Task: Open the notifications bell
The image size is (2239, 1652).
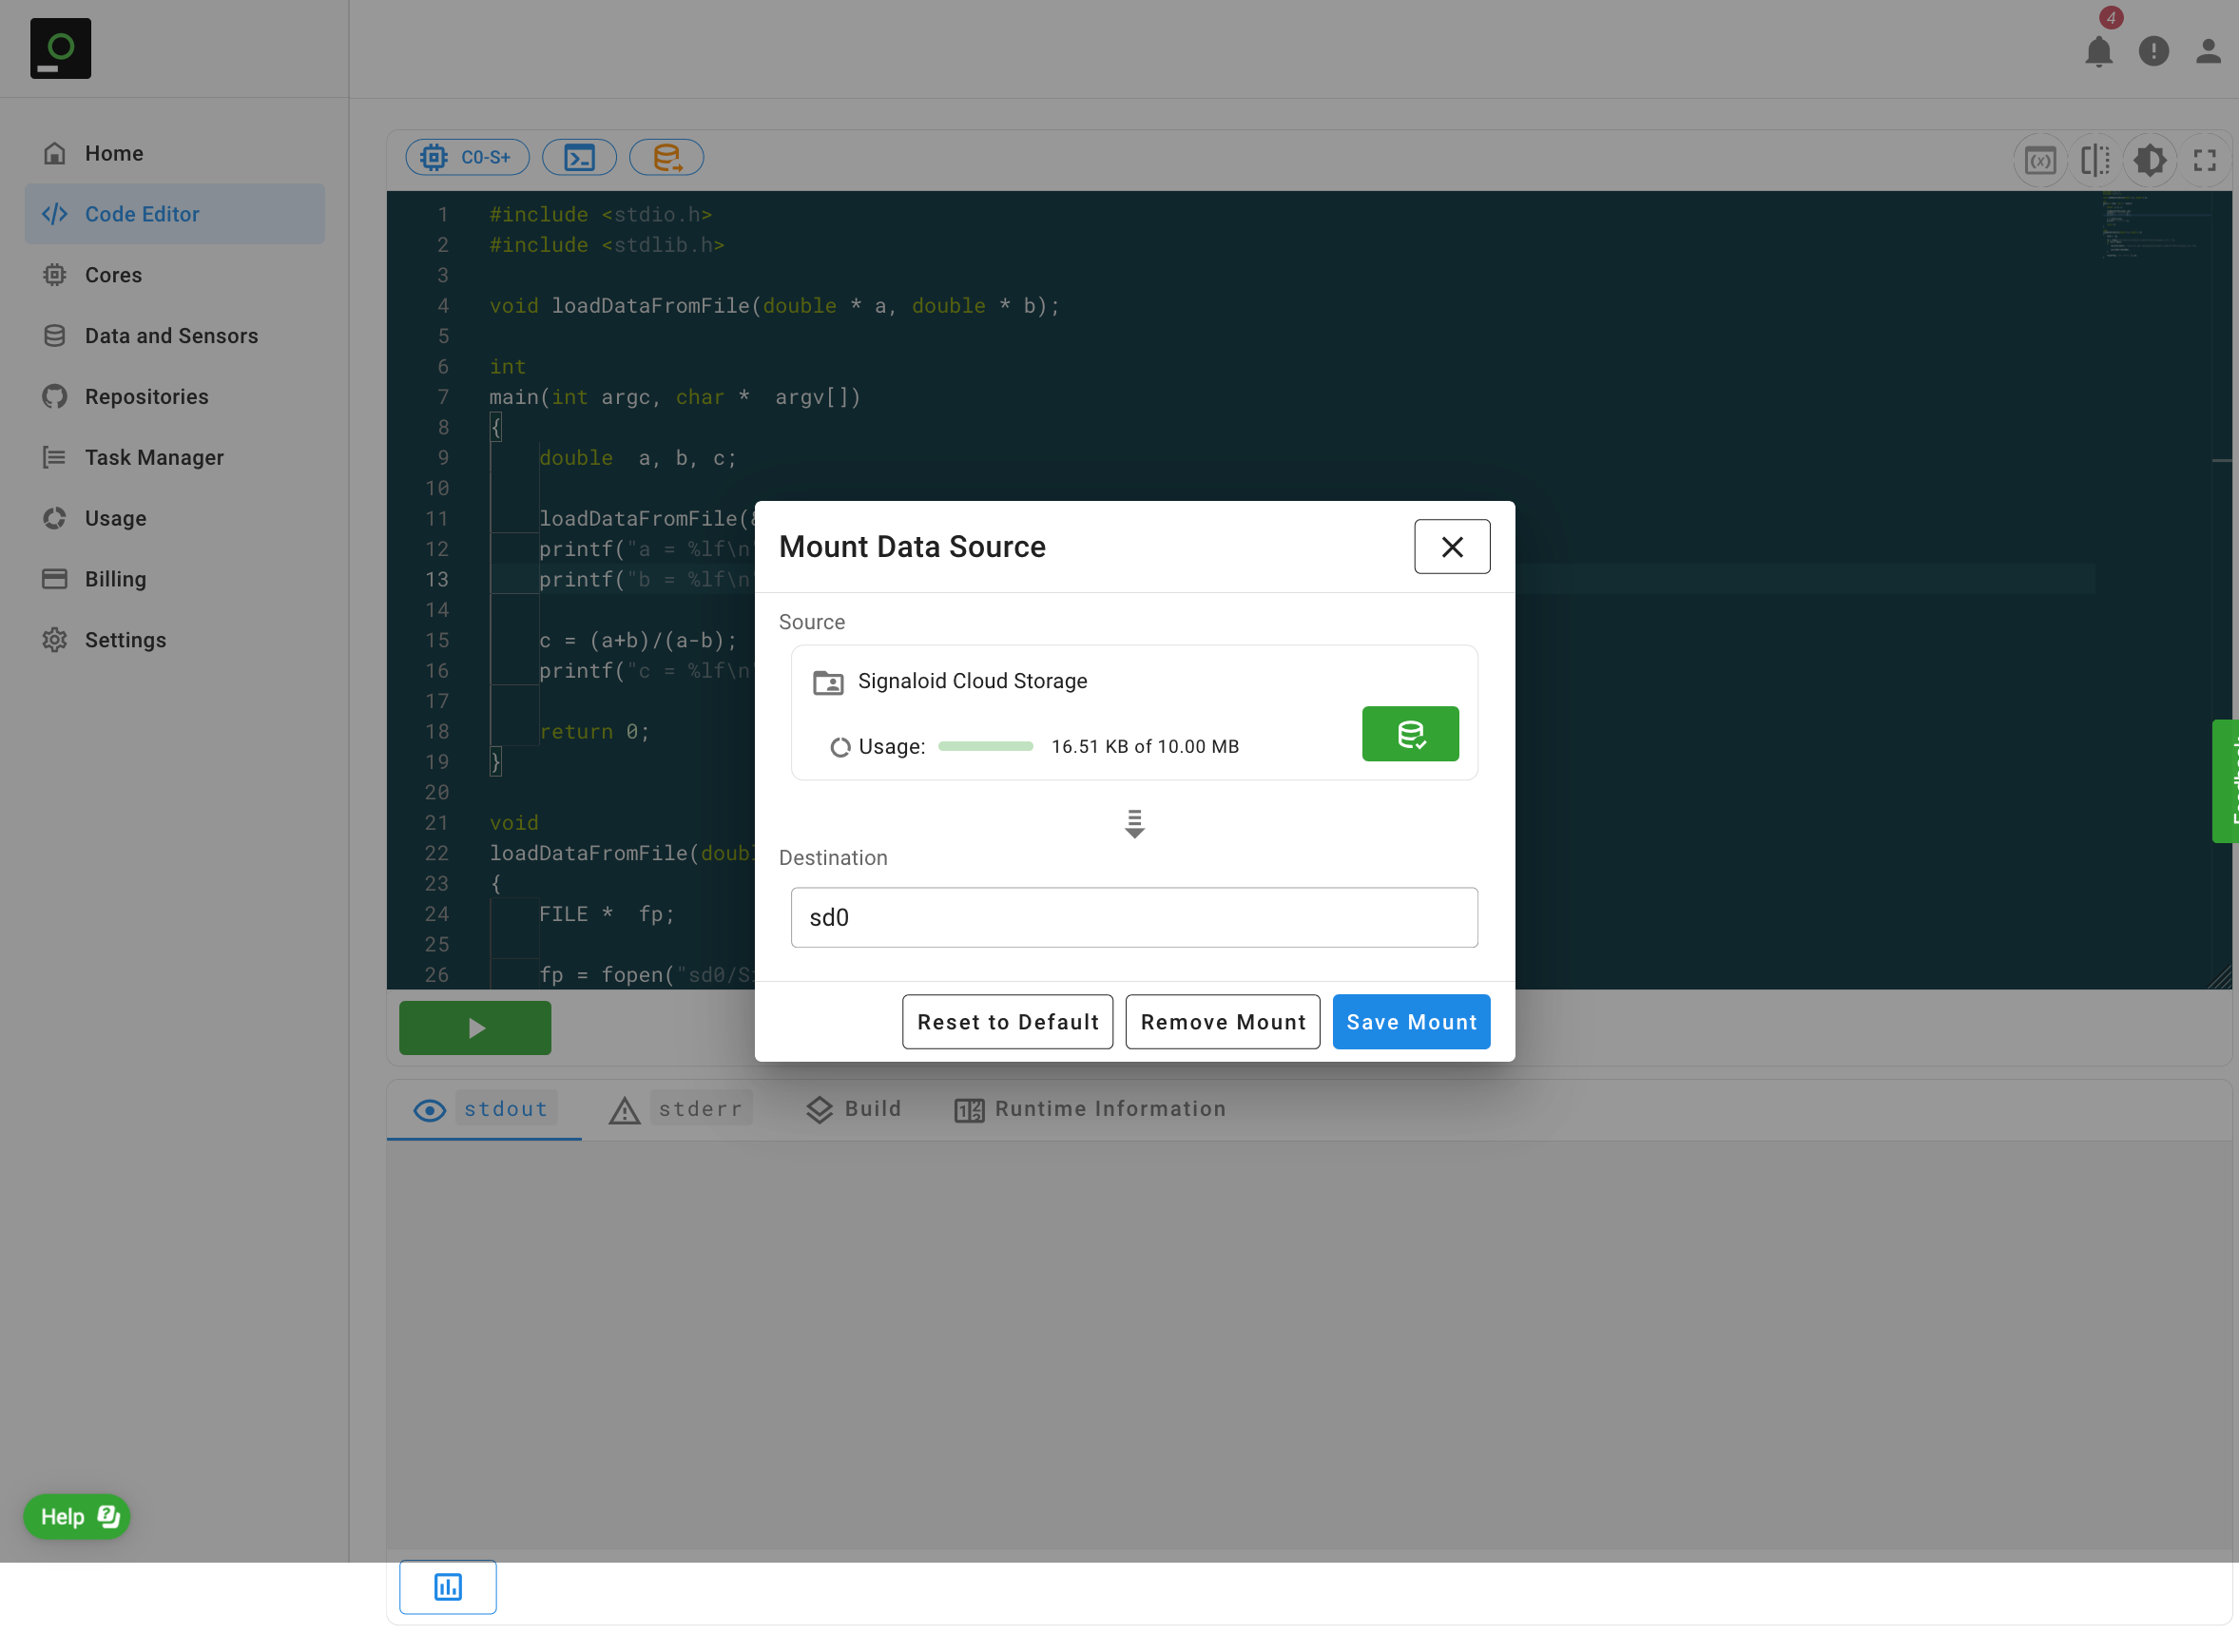Action: (2098, 51)
